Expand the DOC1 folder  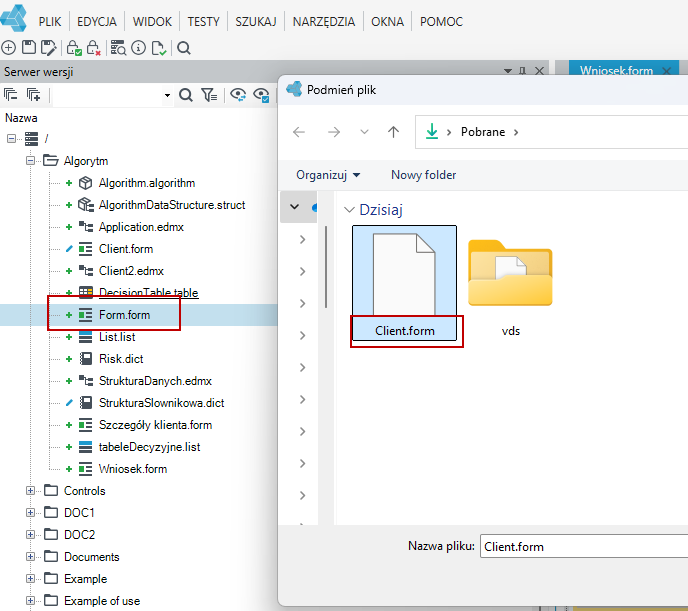30,512
